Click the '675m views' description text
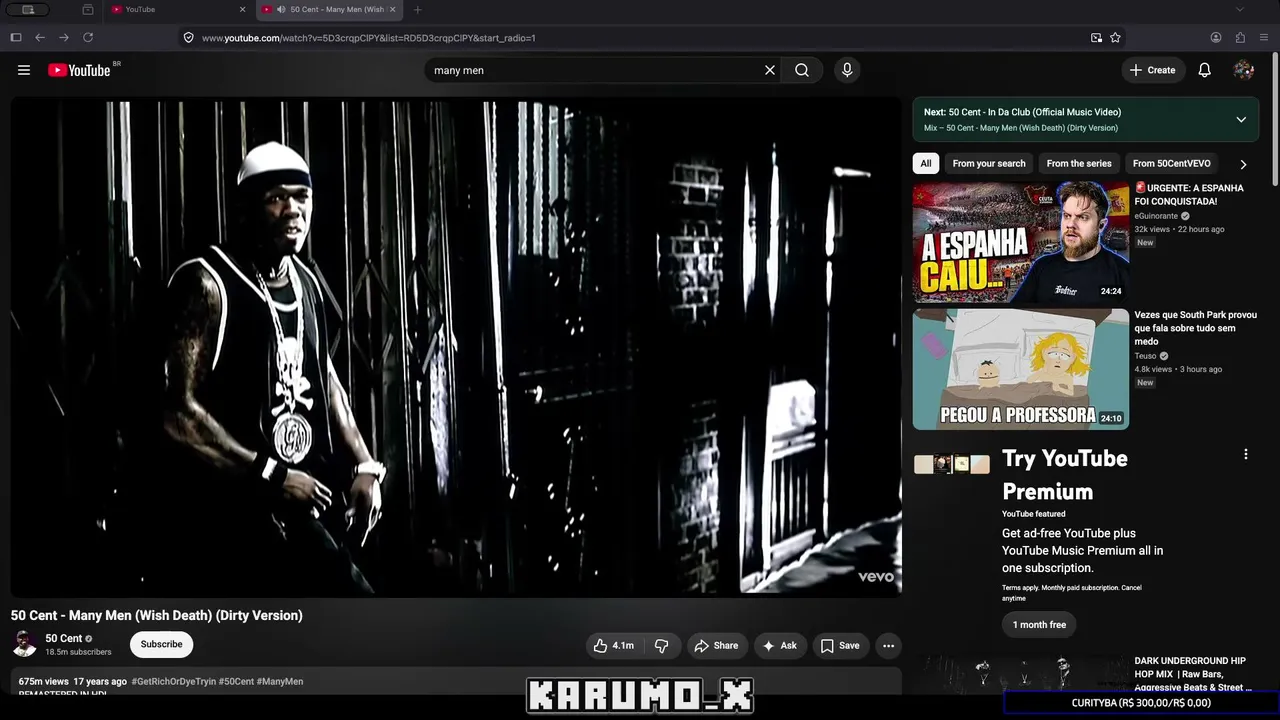The height and width of the screenshot is (720, 1280). pyautogui.click(x=44, y=682)
